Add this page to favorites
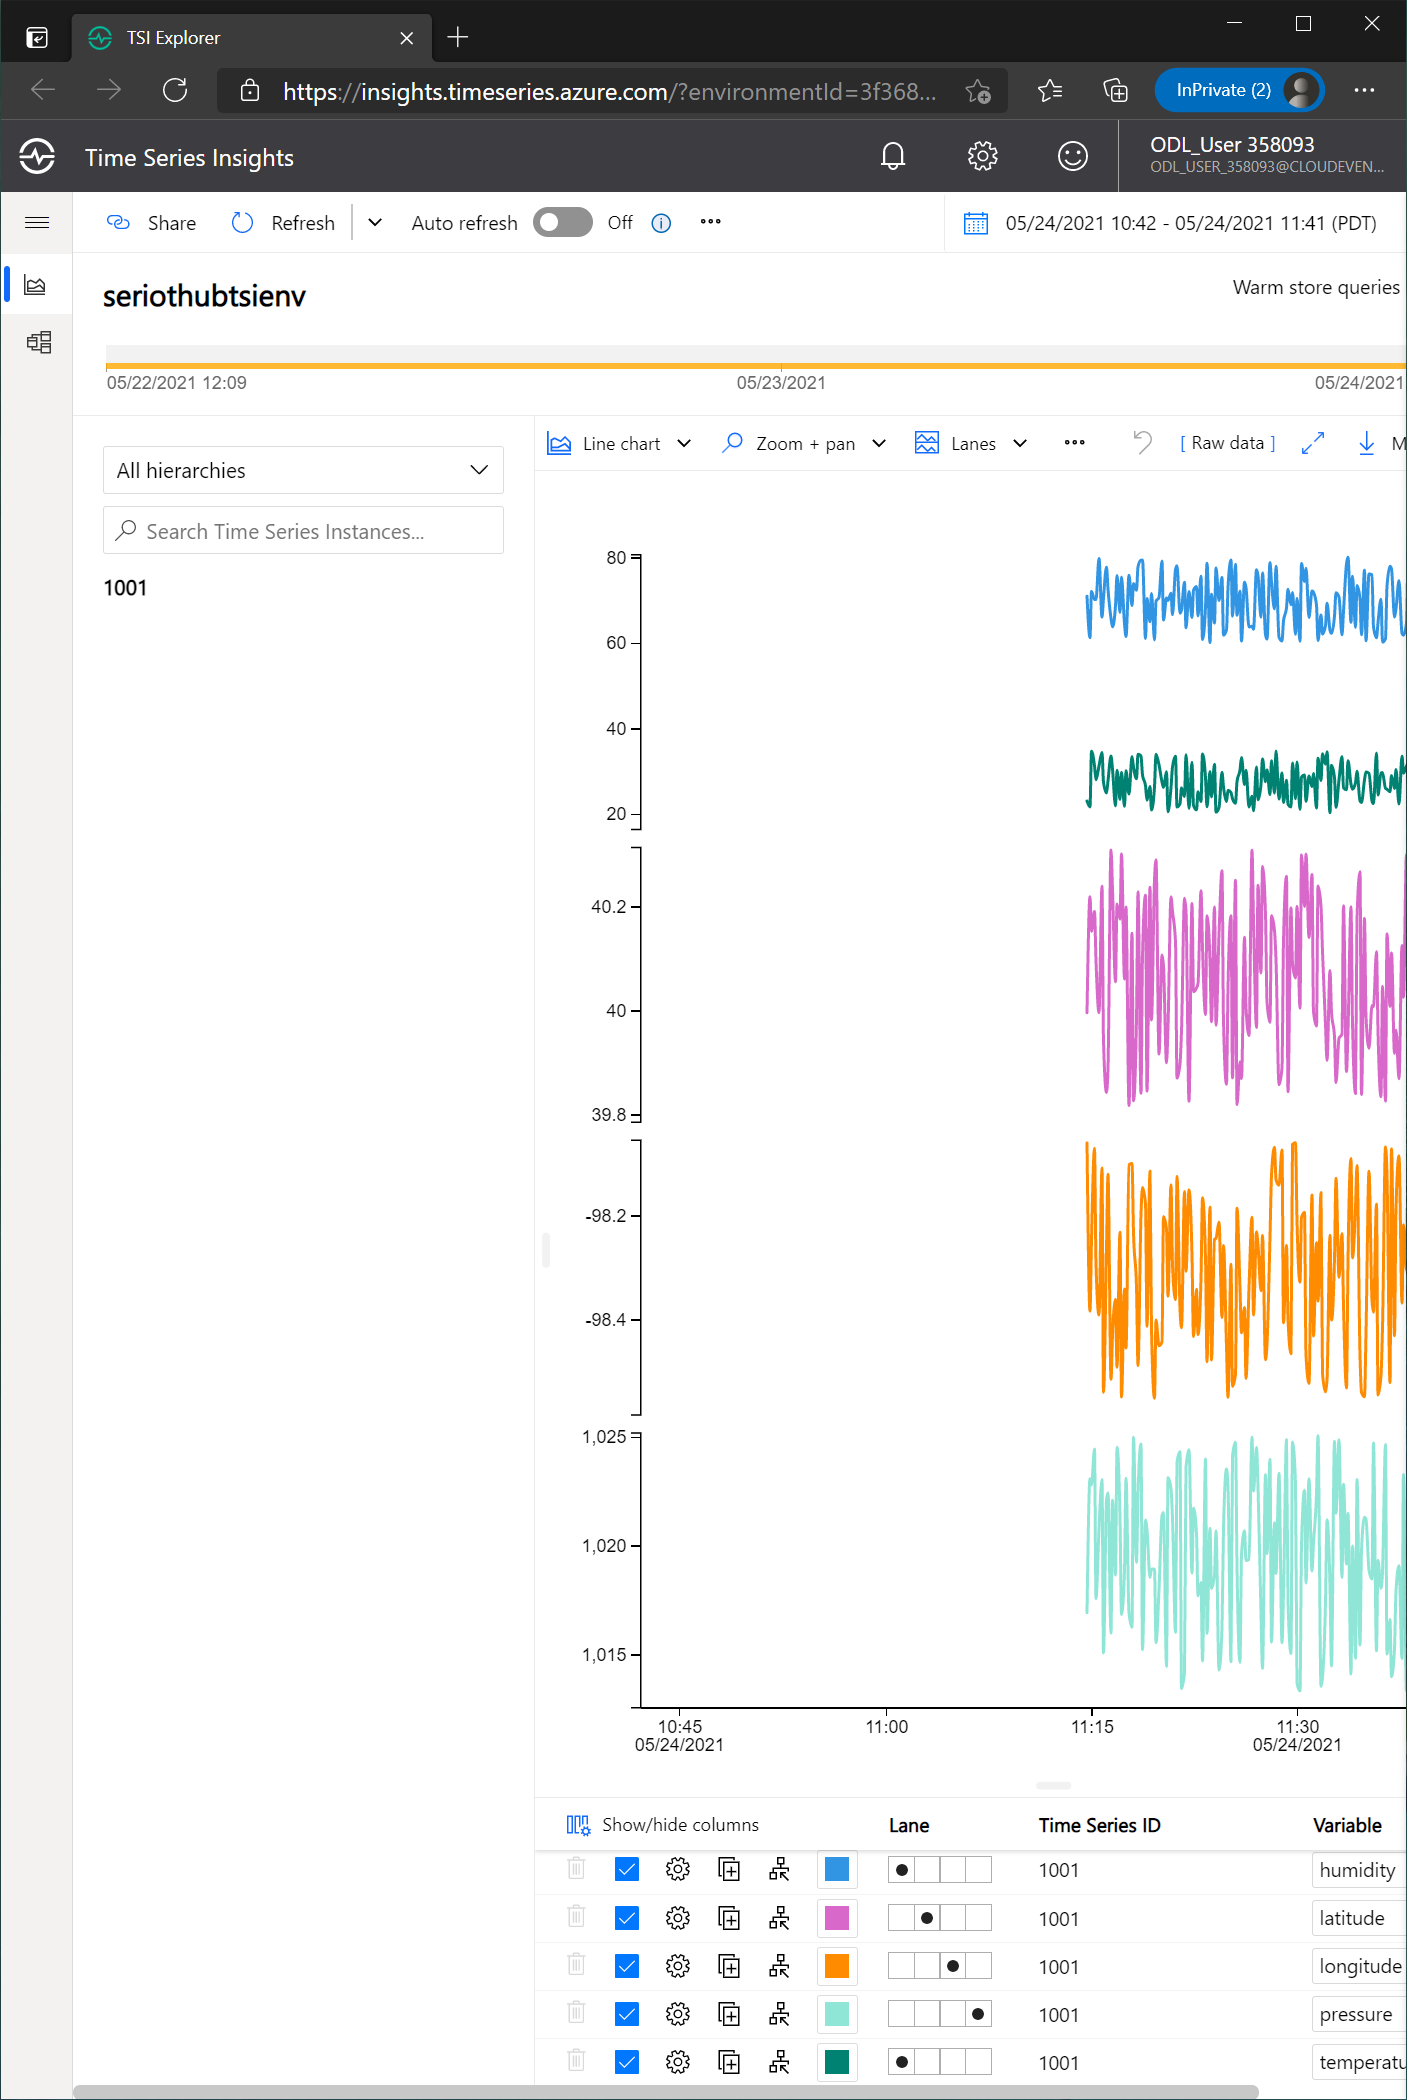This screenshot has height=2100, width=1407. point(978,92)
